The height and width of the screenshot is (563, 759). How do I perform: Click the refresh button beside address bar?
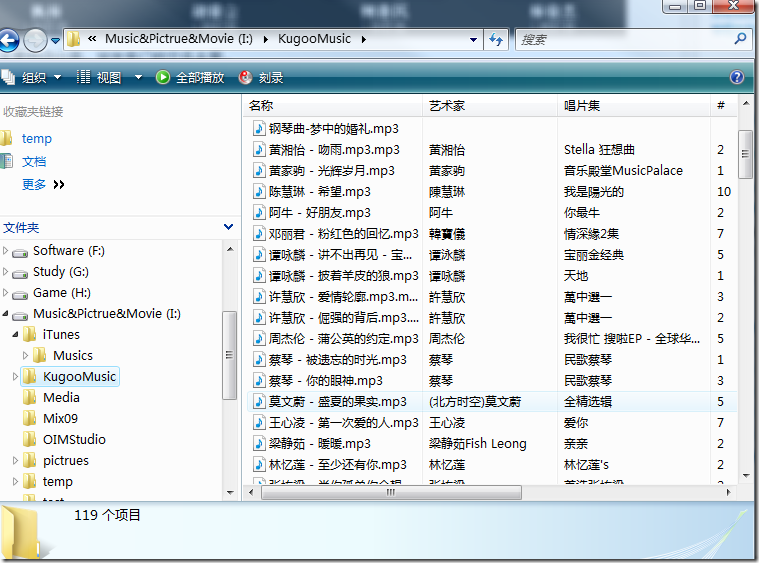(x=496, y=40)
